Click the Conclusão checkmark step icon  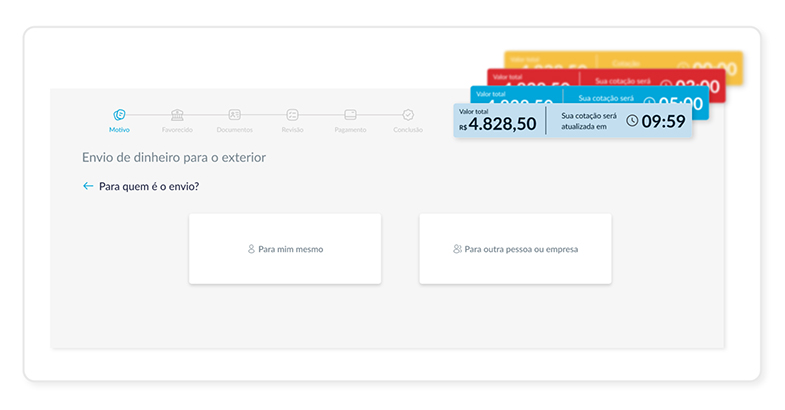[408, 115]
